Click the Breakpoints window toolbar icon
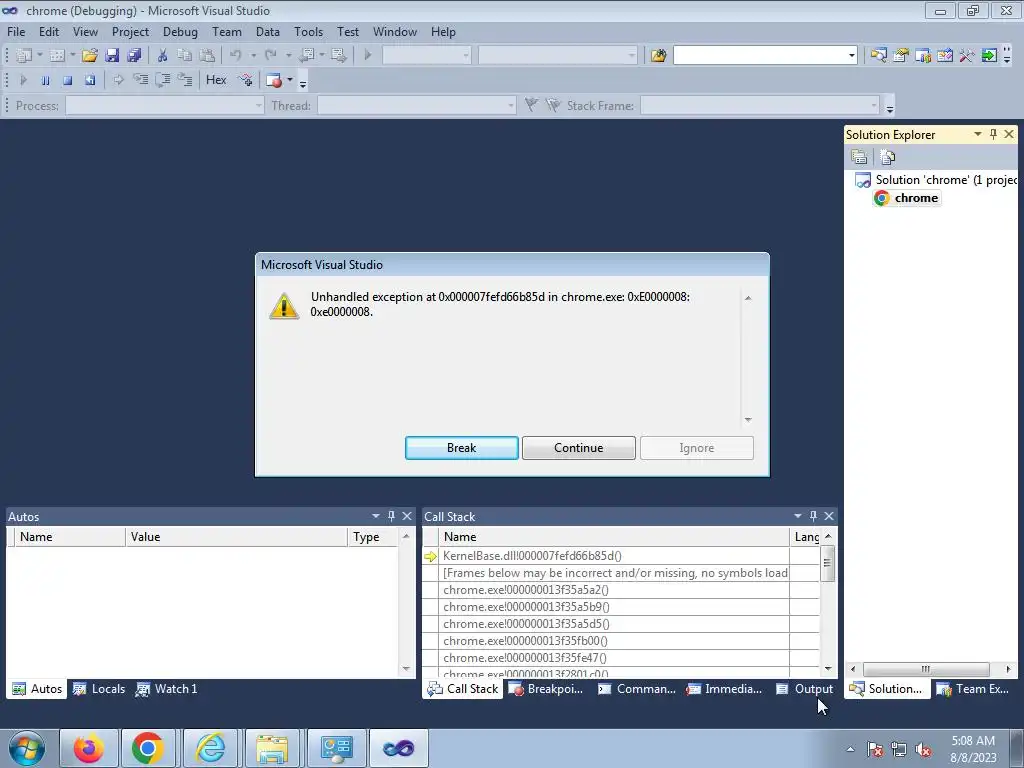This screenshot has width=1024, height=768. (x=274, y=80)
